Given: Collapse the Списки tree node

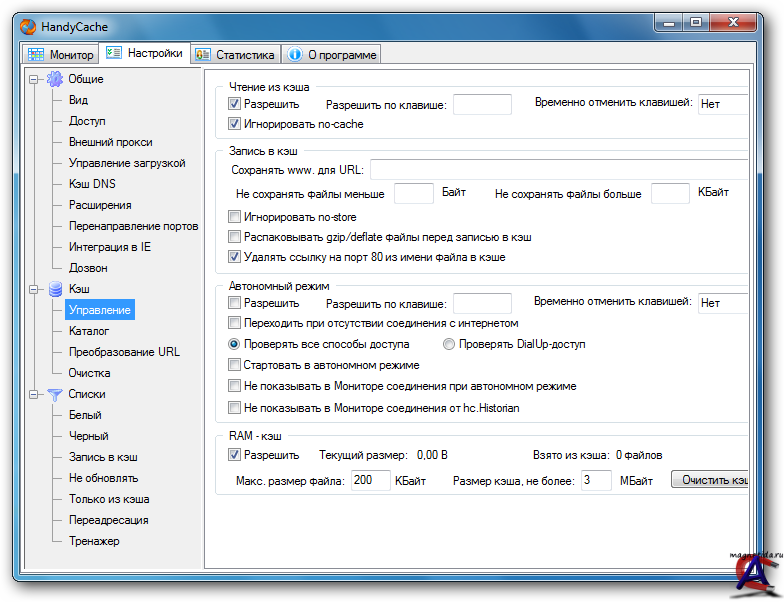Looking at the screenshot, I should tap(35, 394).
